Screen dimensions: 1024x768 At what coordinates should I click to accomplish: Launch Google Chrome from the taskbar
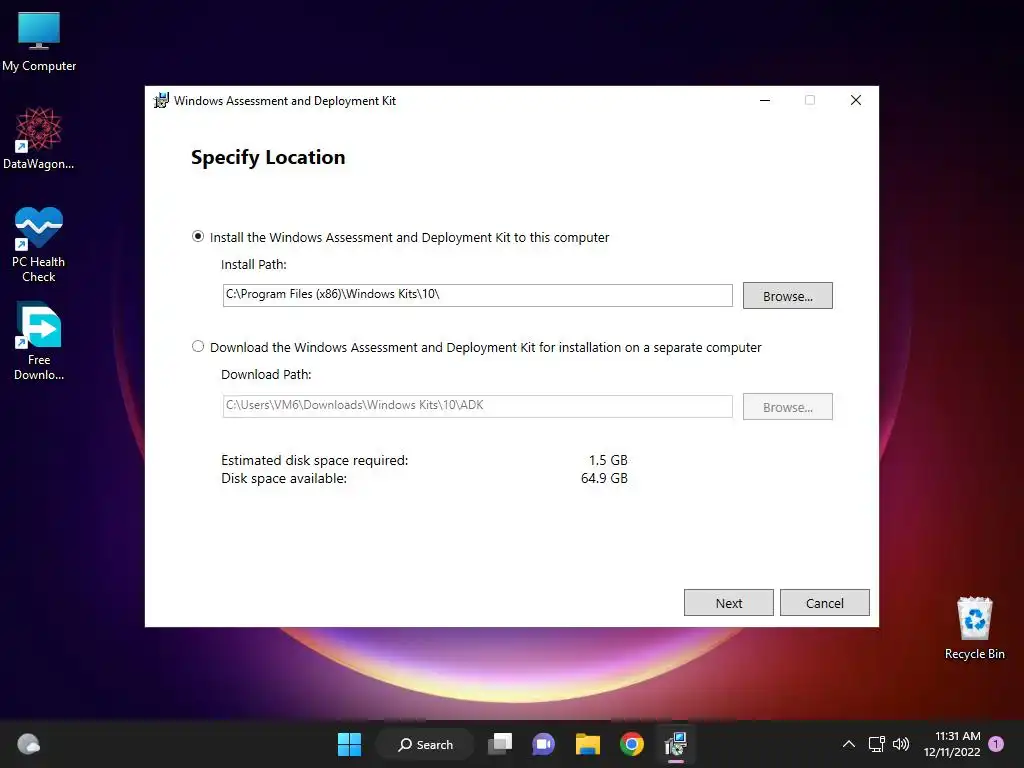tap(632, 744)
